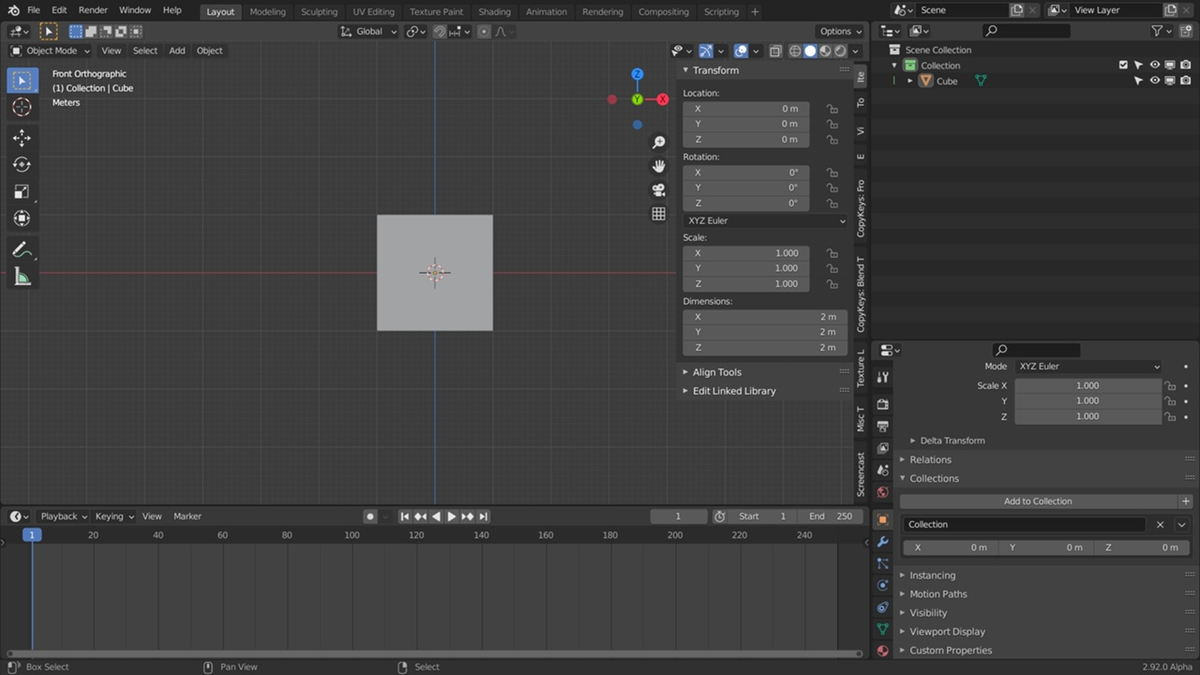The height and width of the screenshot is (675, 1200).
Task: Open the Render menu
Action: (x=93, y=10)
